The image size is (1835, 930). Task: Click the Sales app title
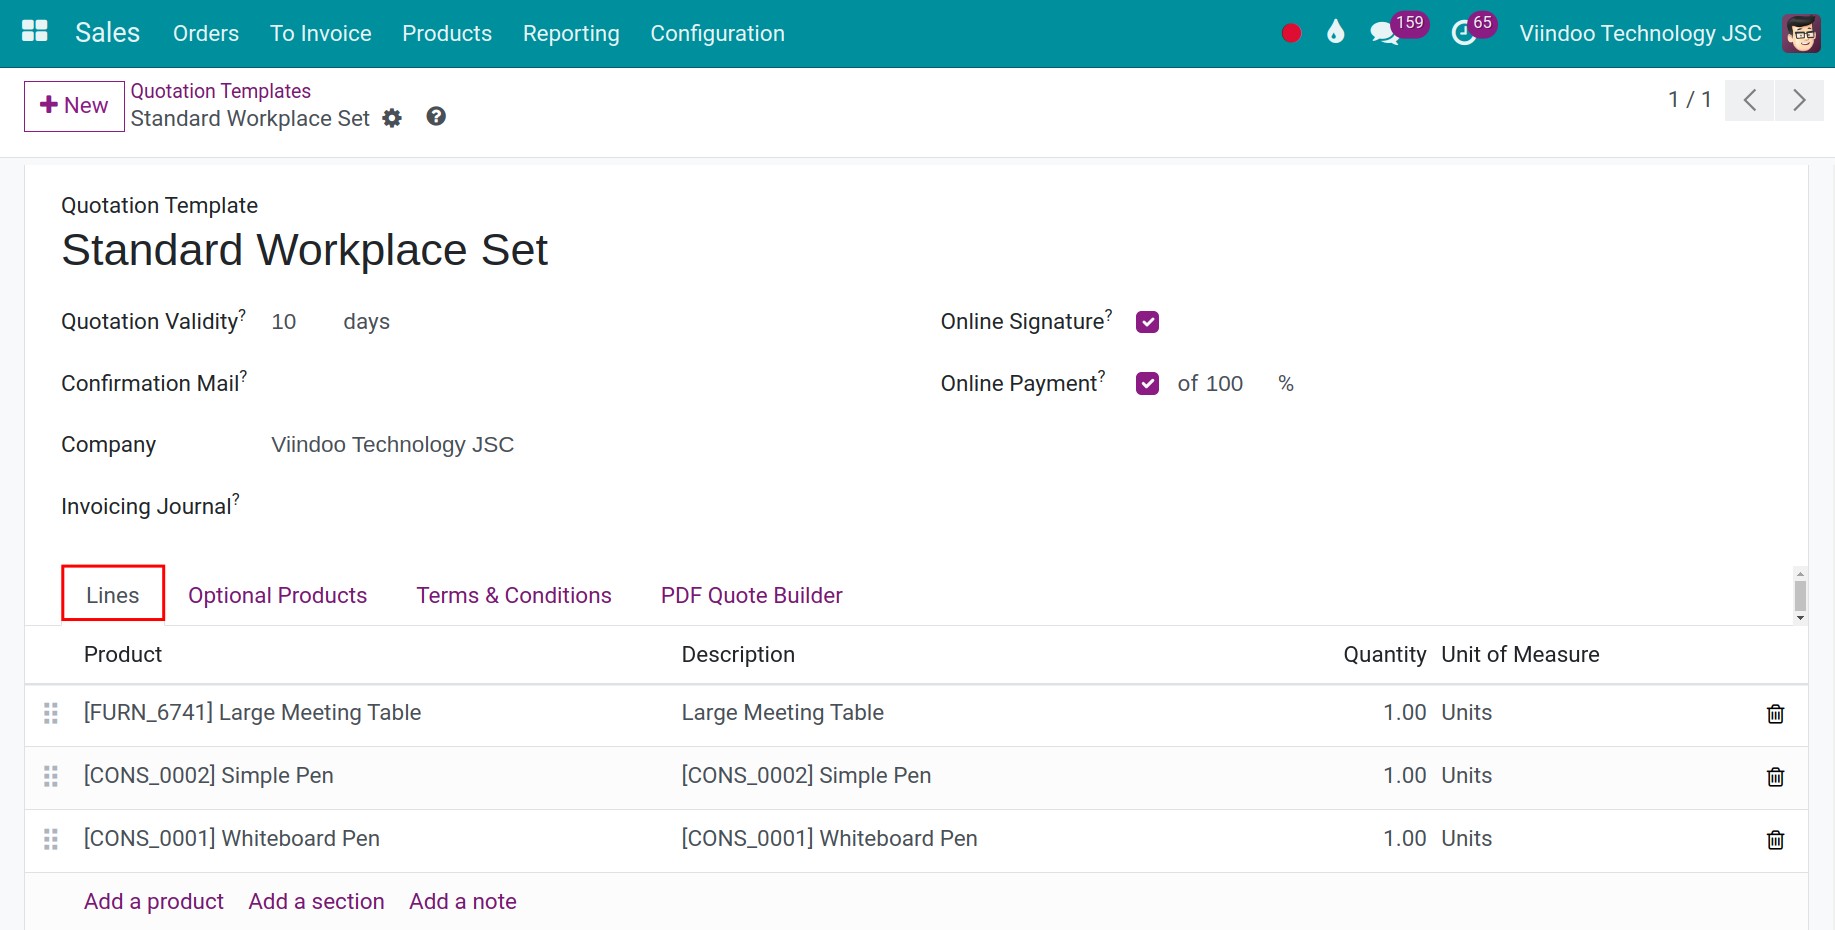107,33
